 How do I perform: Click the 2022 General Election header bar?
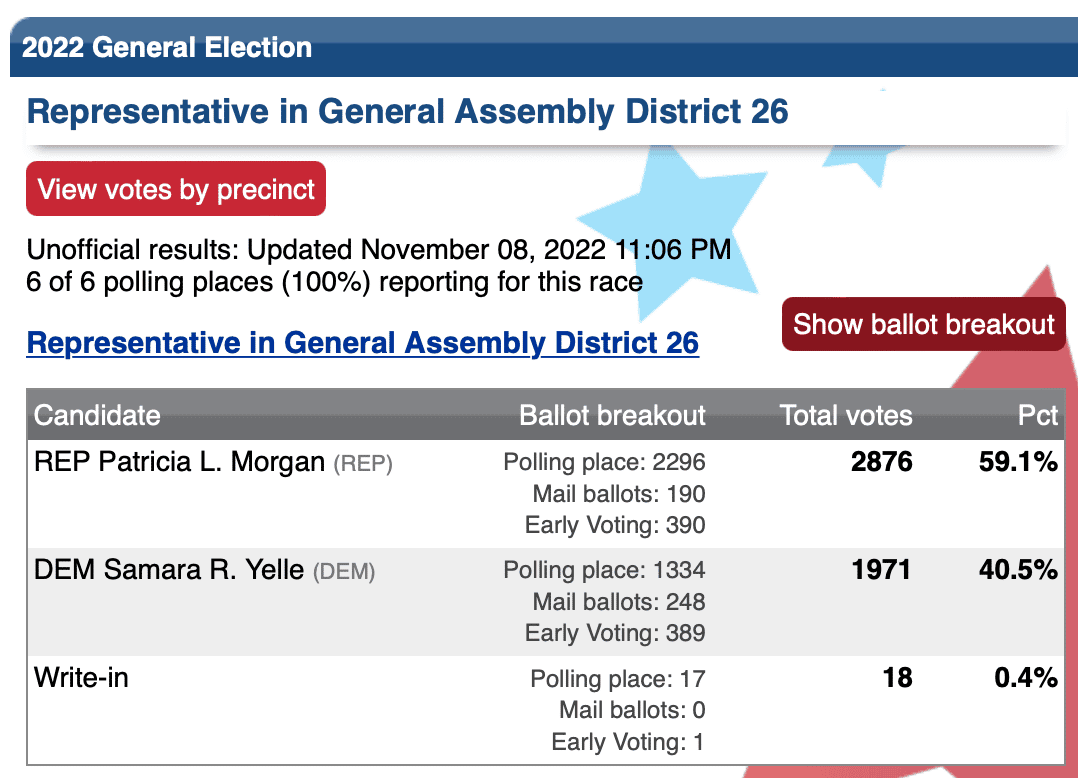tap(544, 47)
